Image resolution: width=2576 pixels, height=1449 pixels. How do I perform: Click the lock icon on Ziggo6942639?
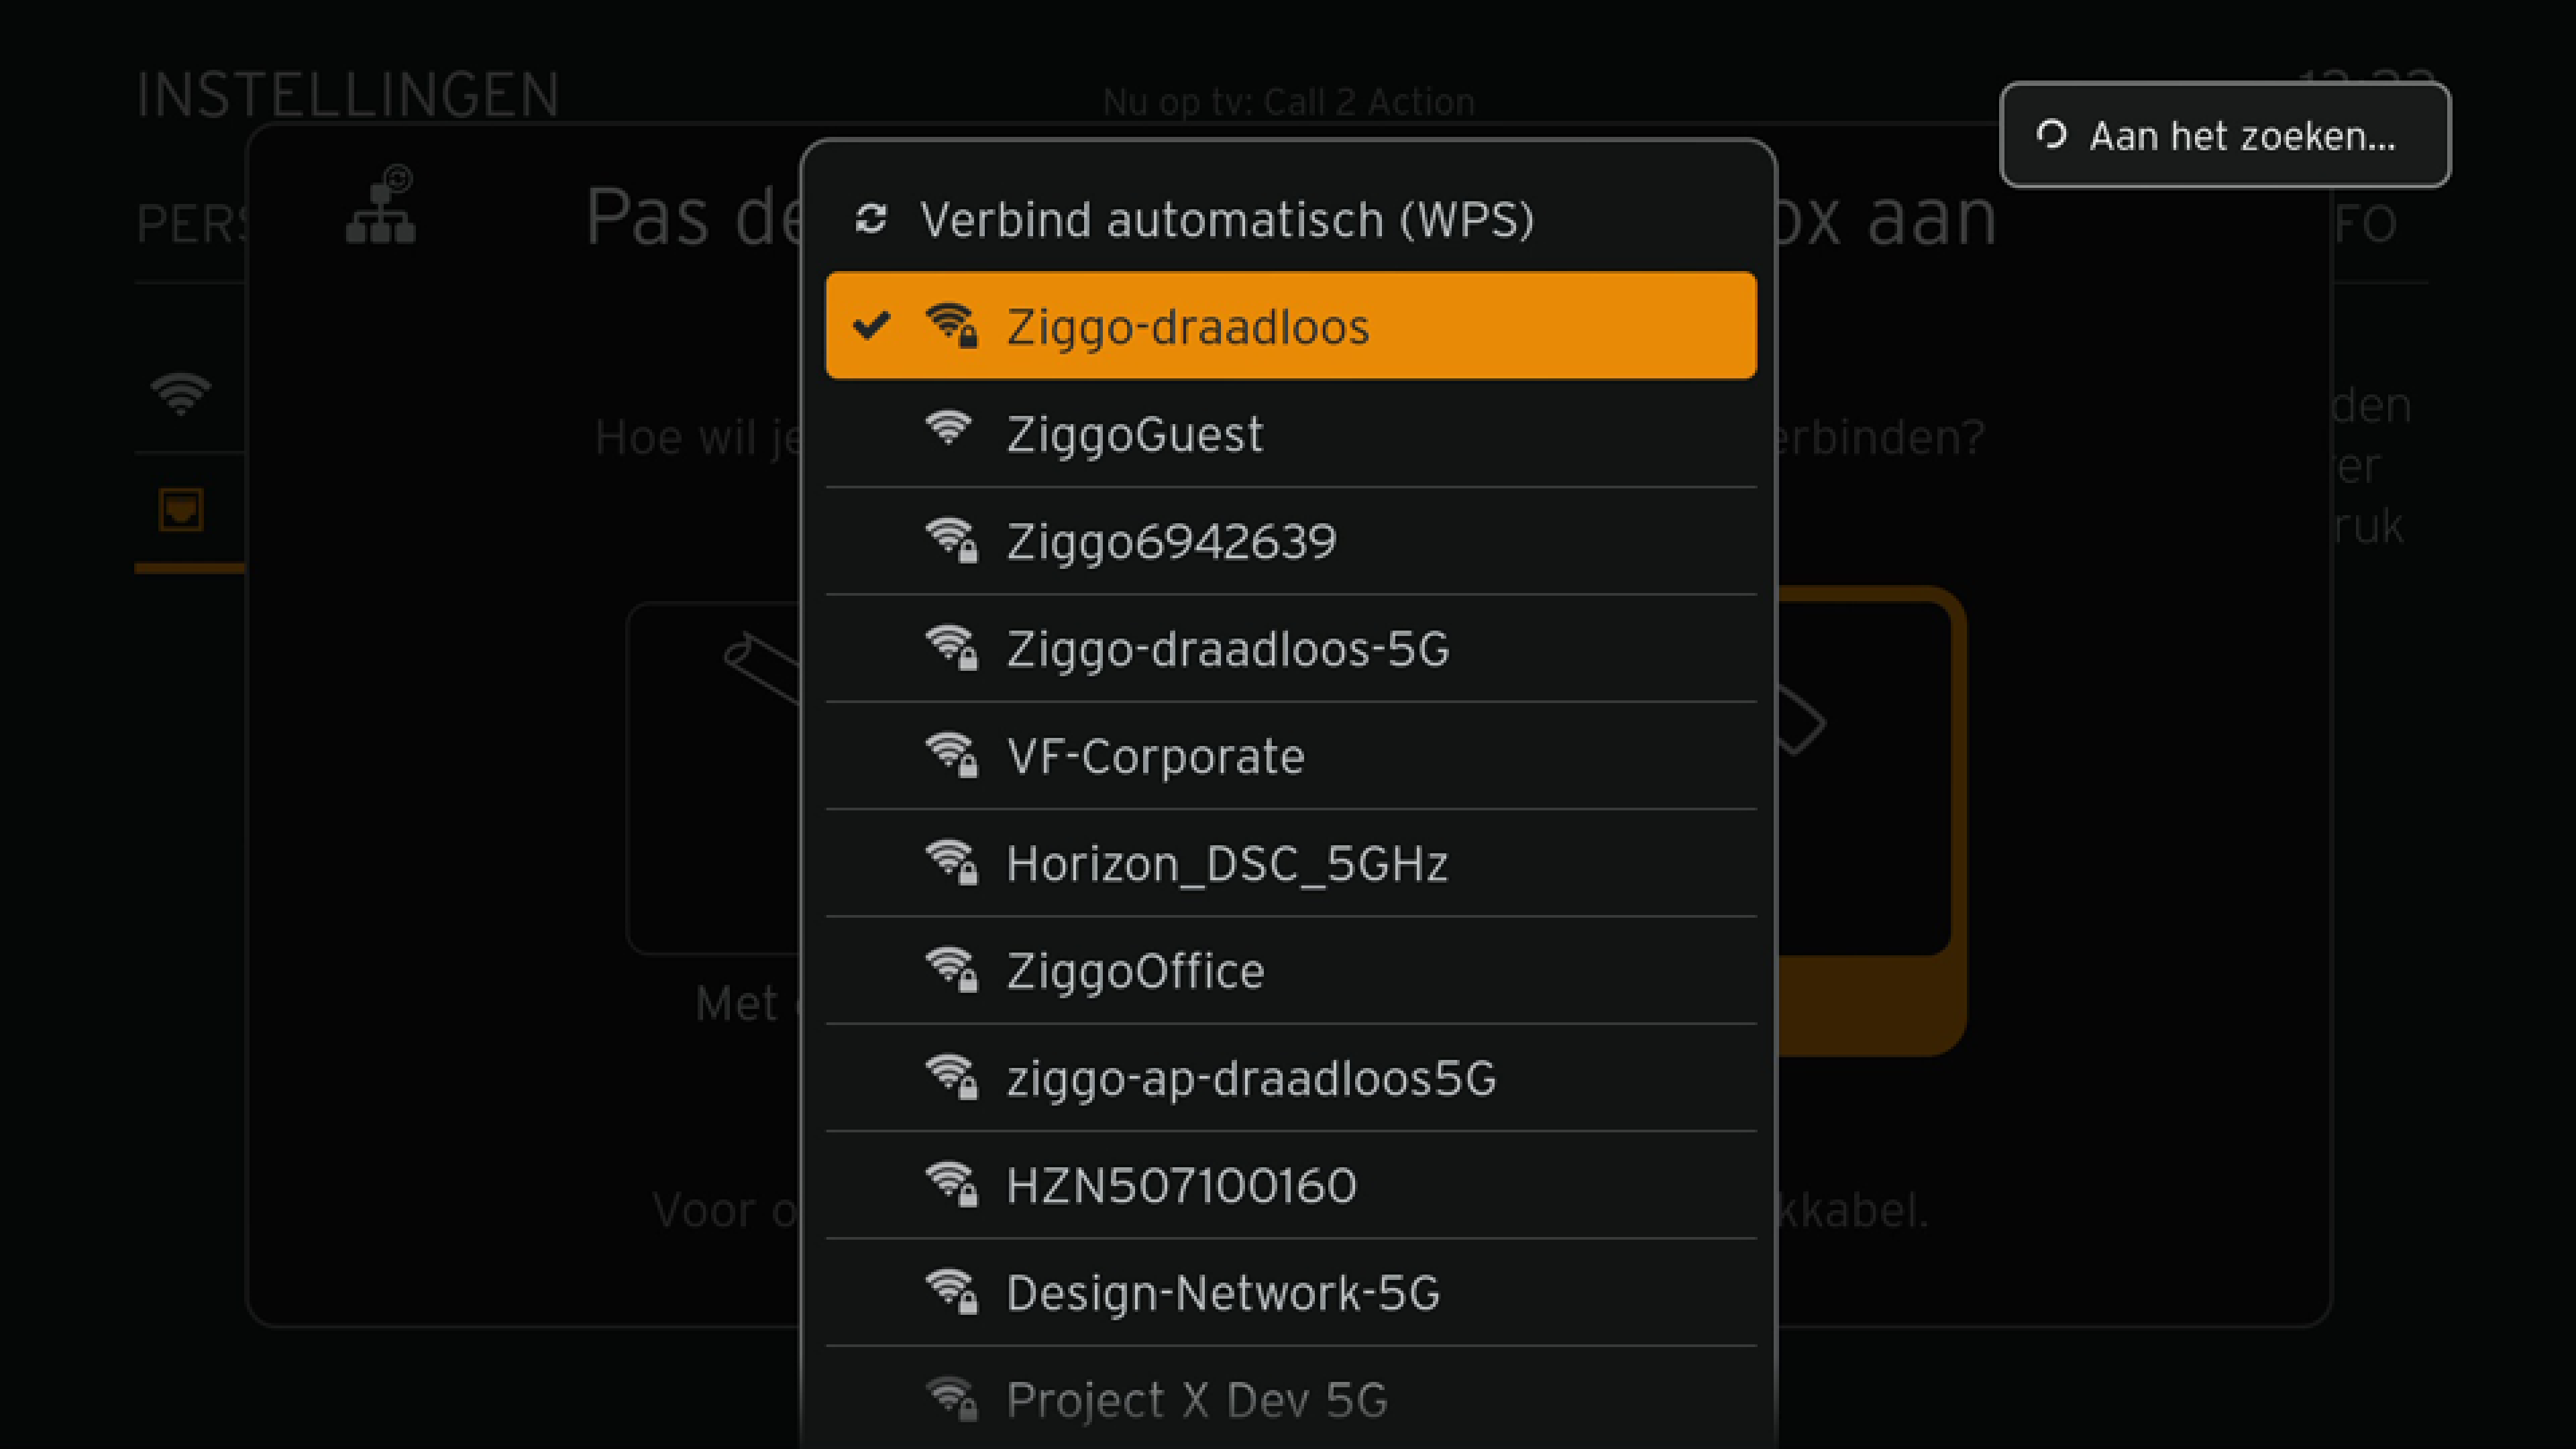coord(969,553)
